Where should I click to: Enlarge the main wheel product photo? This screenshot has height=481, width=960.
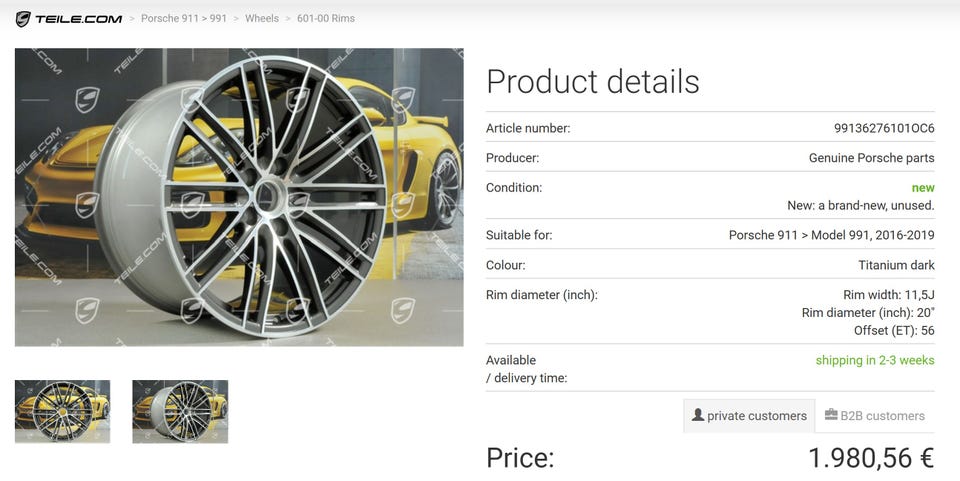[x=239, y=197]
